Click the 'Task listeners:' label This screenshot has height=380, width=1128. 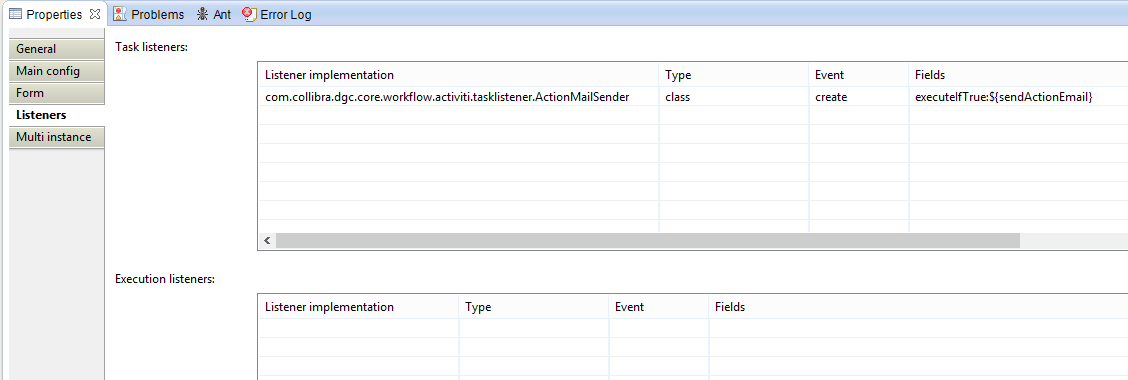point(151,47)
